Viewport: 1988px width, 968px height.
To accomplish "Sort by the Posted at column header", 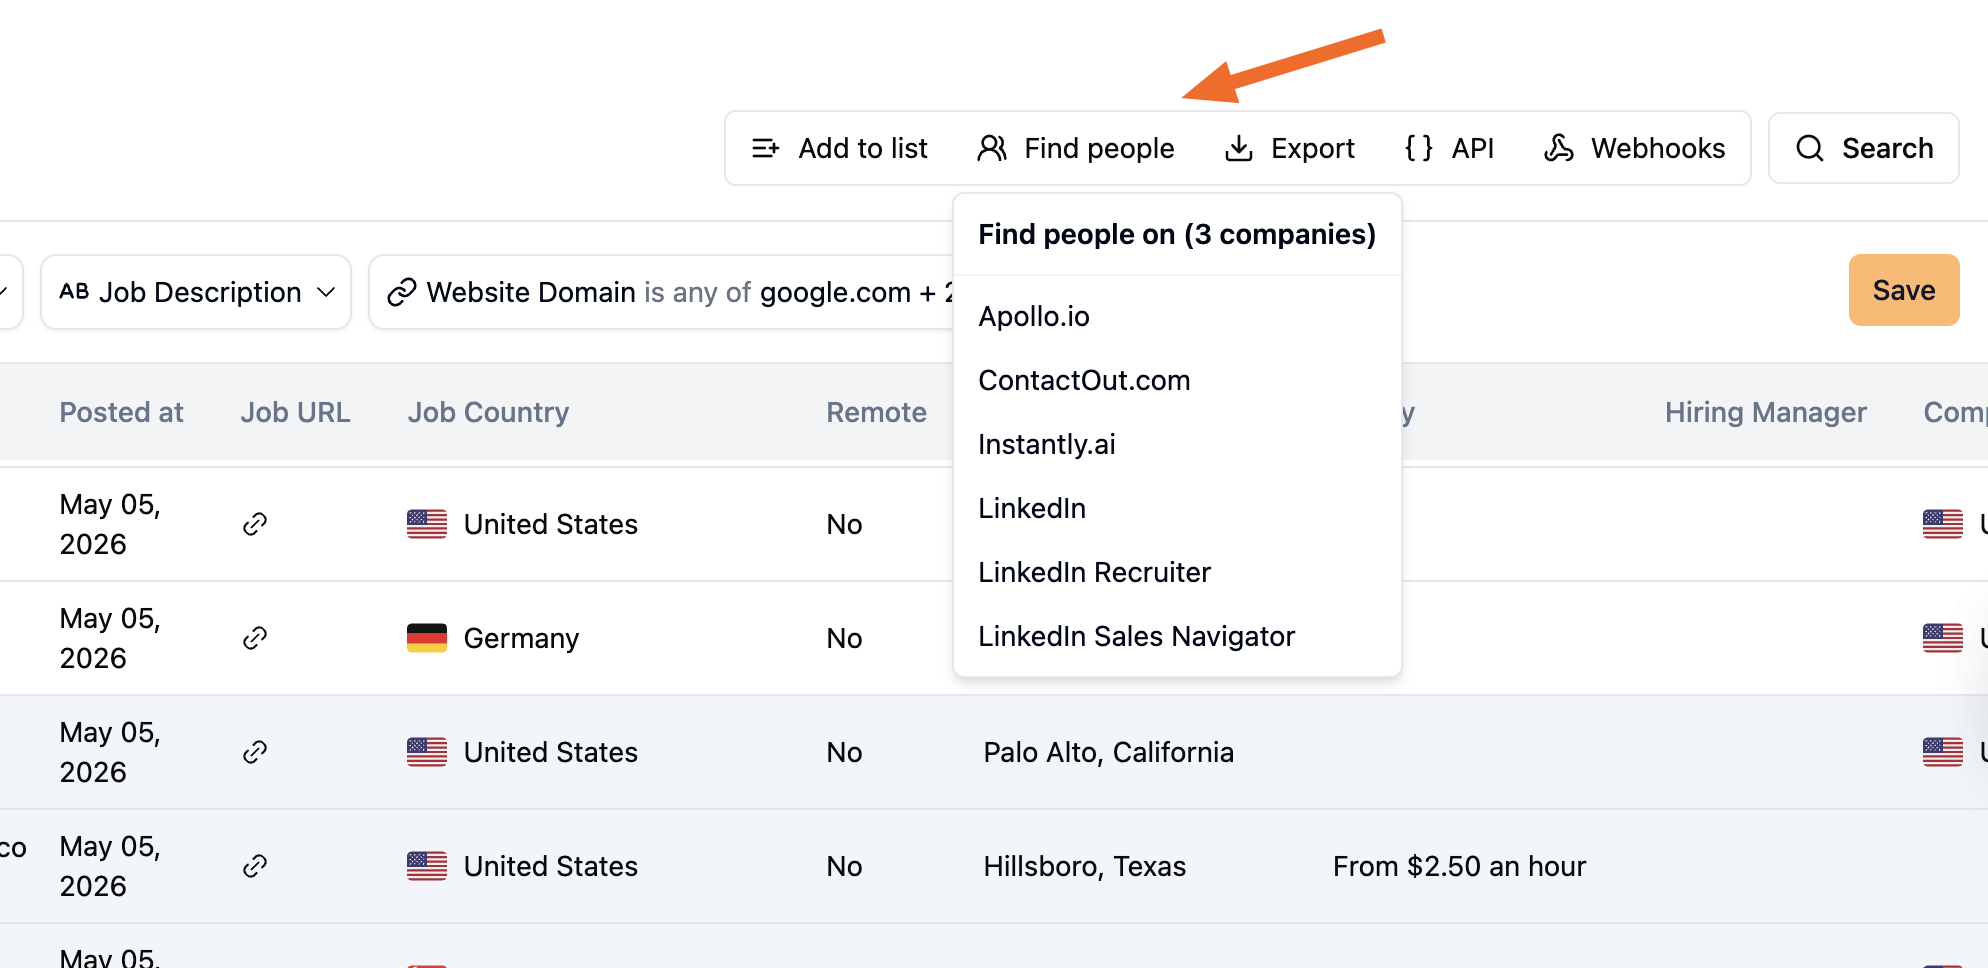I will pyautogui.click(x=121, y=412).
